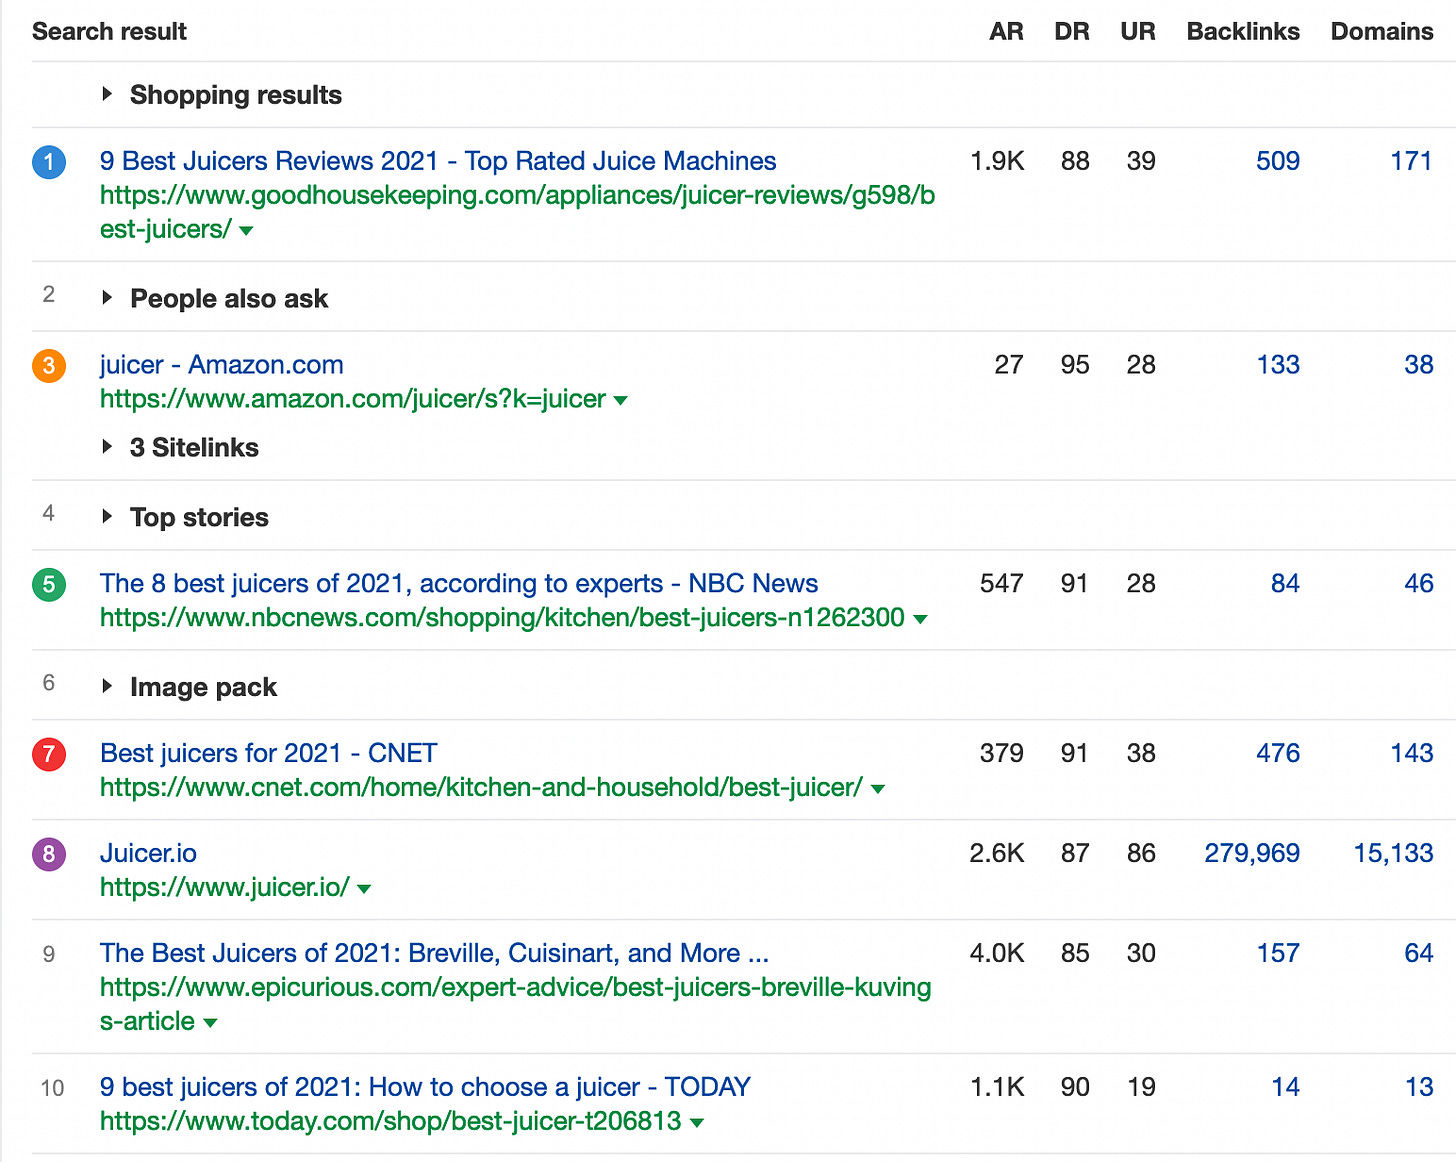Open 14 backlinks for TODAY result
1456x1162 pixels.
pyautogui.click(x=1286, y=1087)
